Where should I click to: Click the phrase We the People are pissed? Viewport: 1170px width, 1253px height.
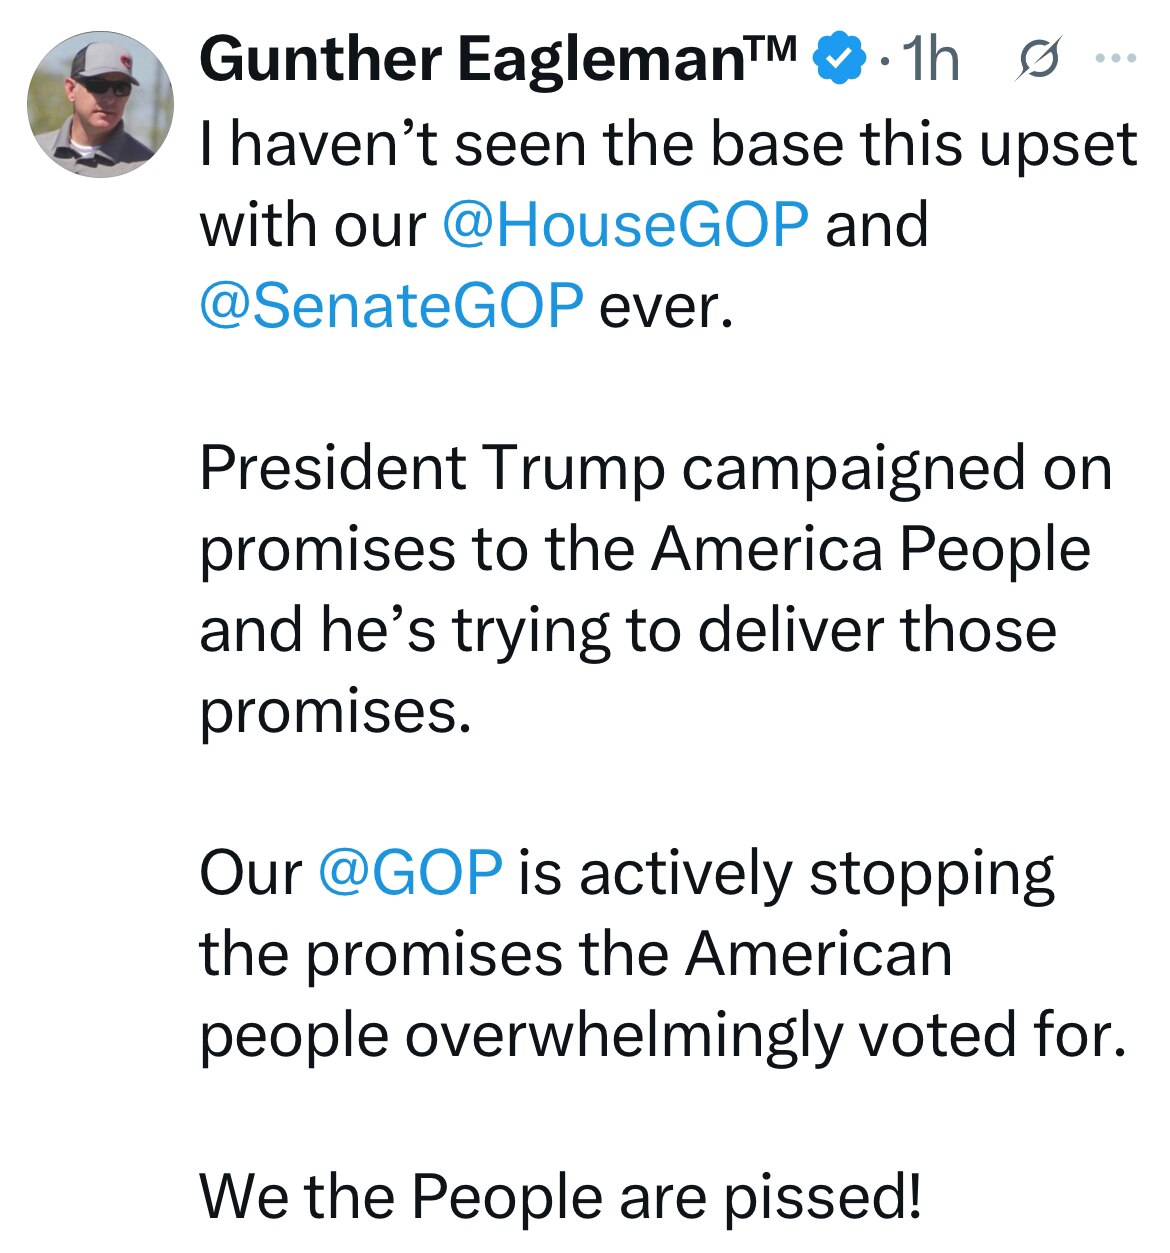(562, 1197)
